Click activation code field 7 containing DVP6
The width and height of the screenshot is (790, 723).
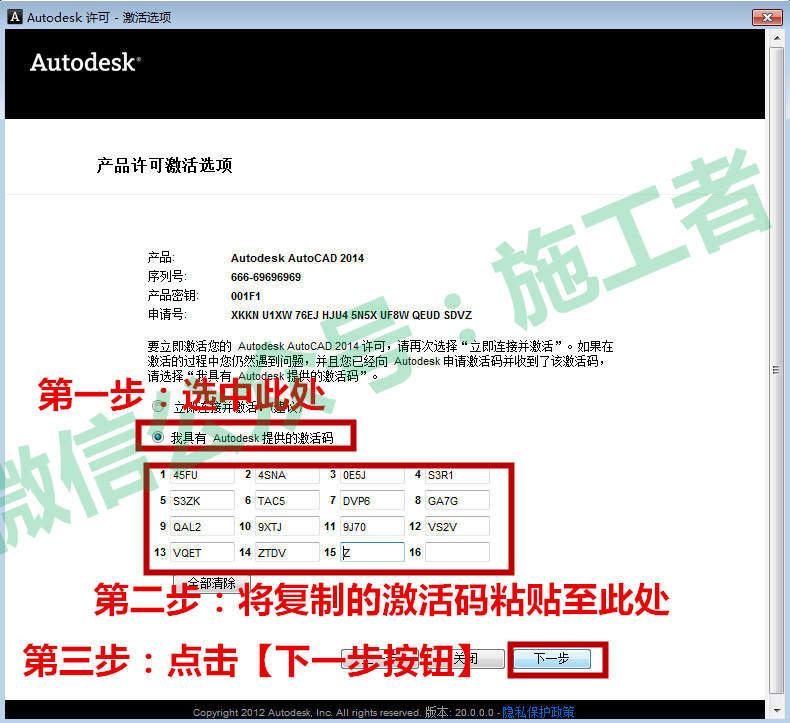tap(372, 500)
